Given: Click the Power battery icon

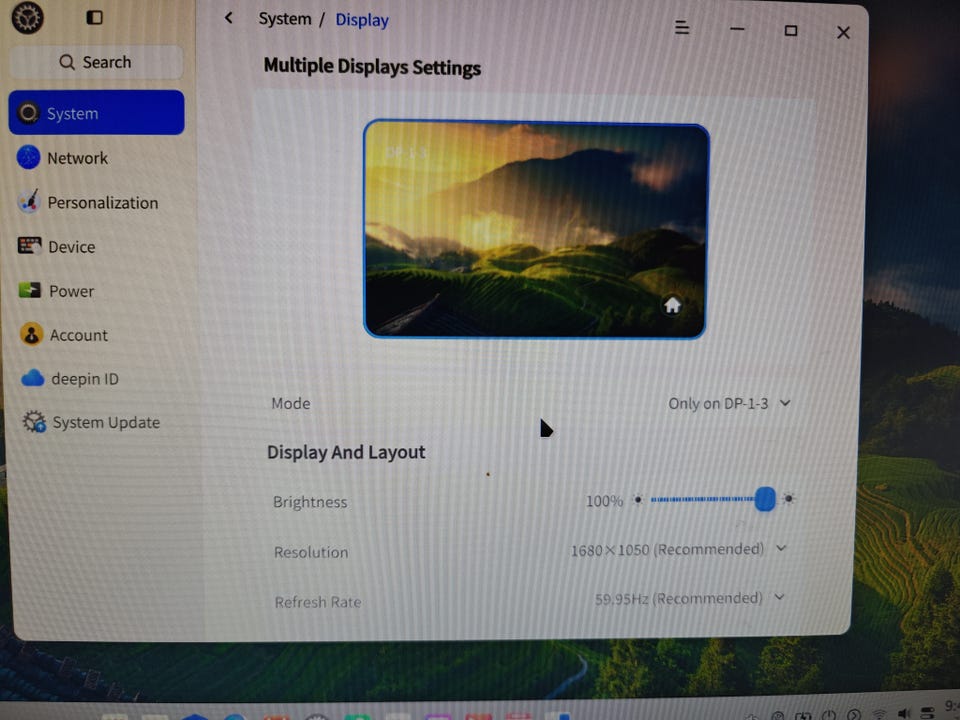Looking at the screenshot, I should [29, 290].
